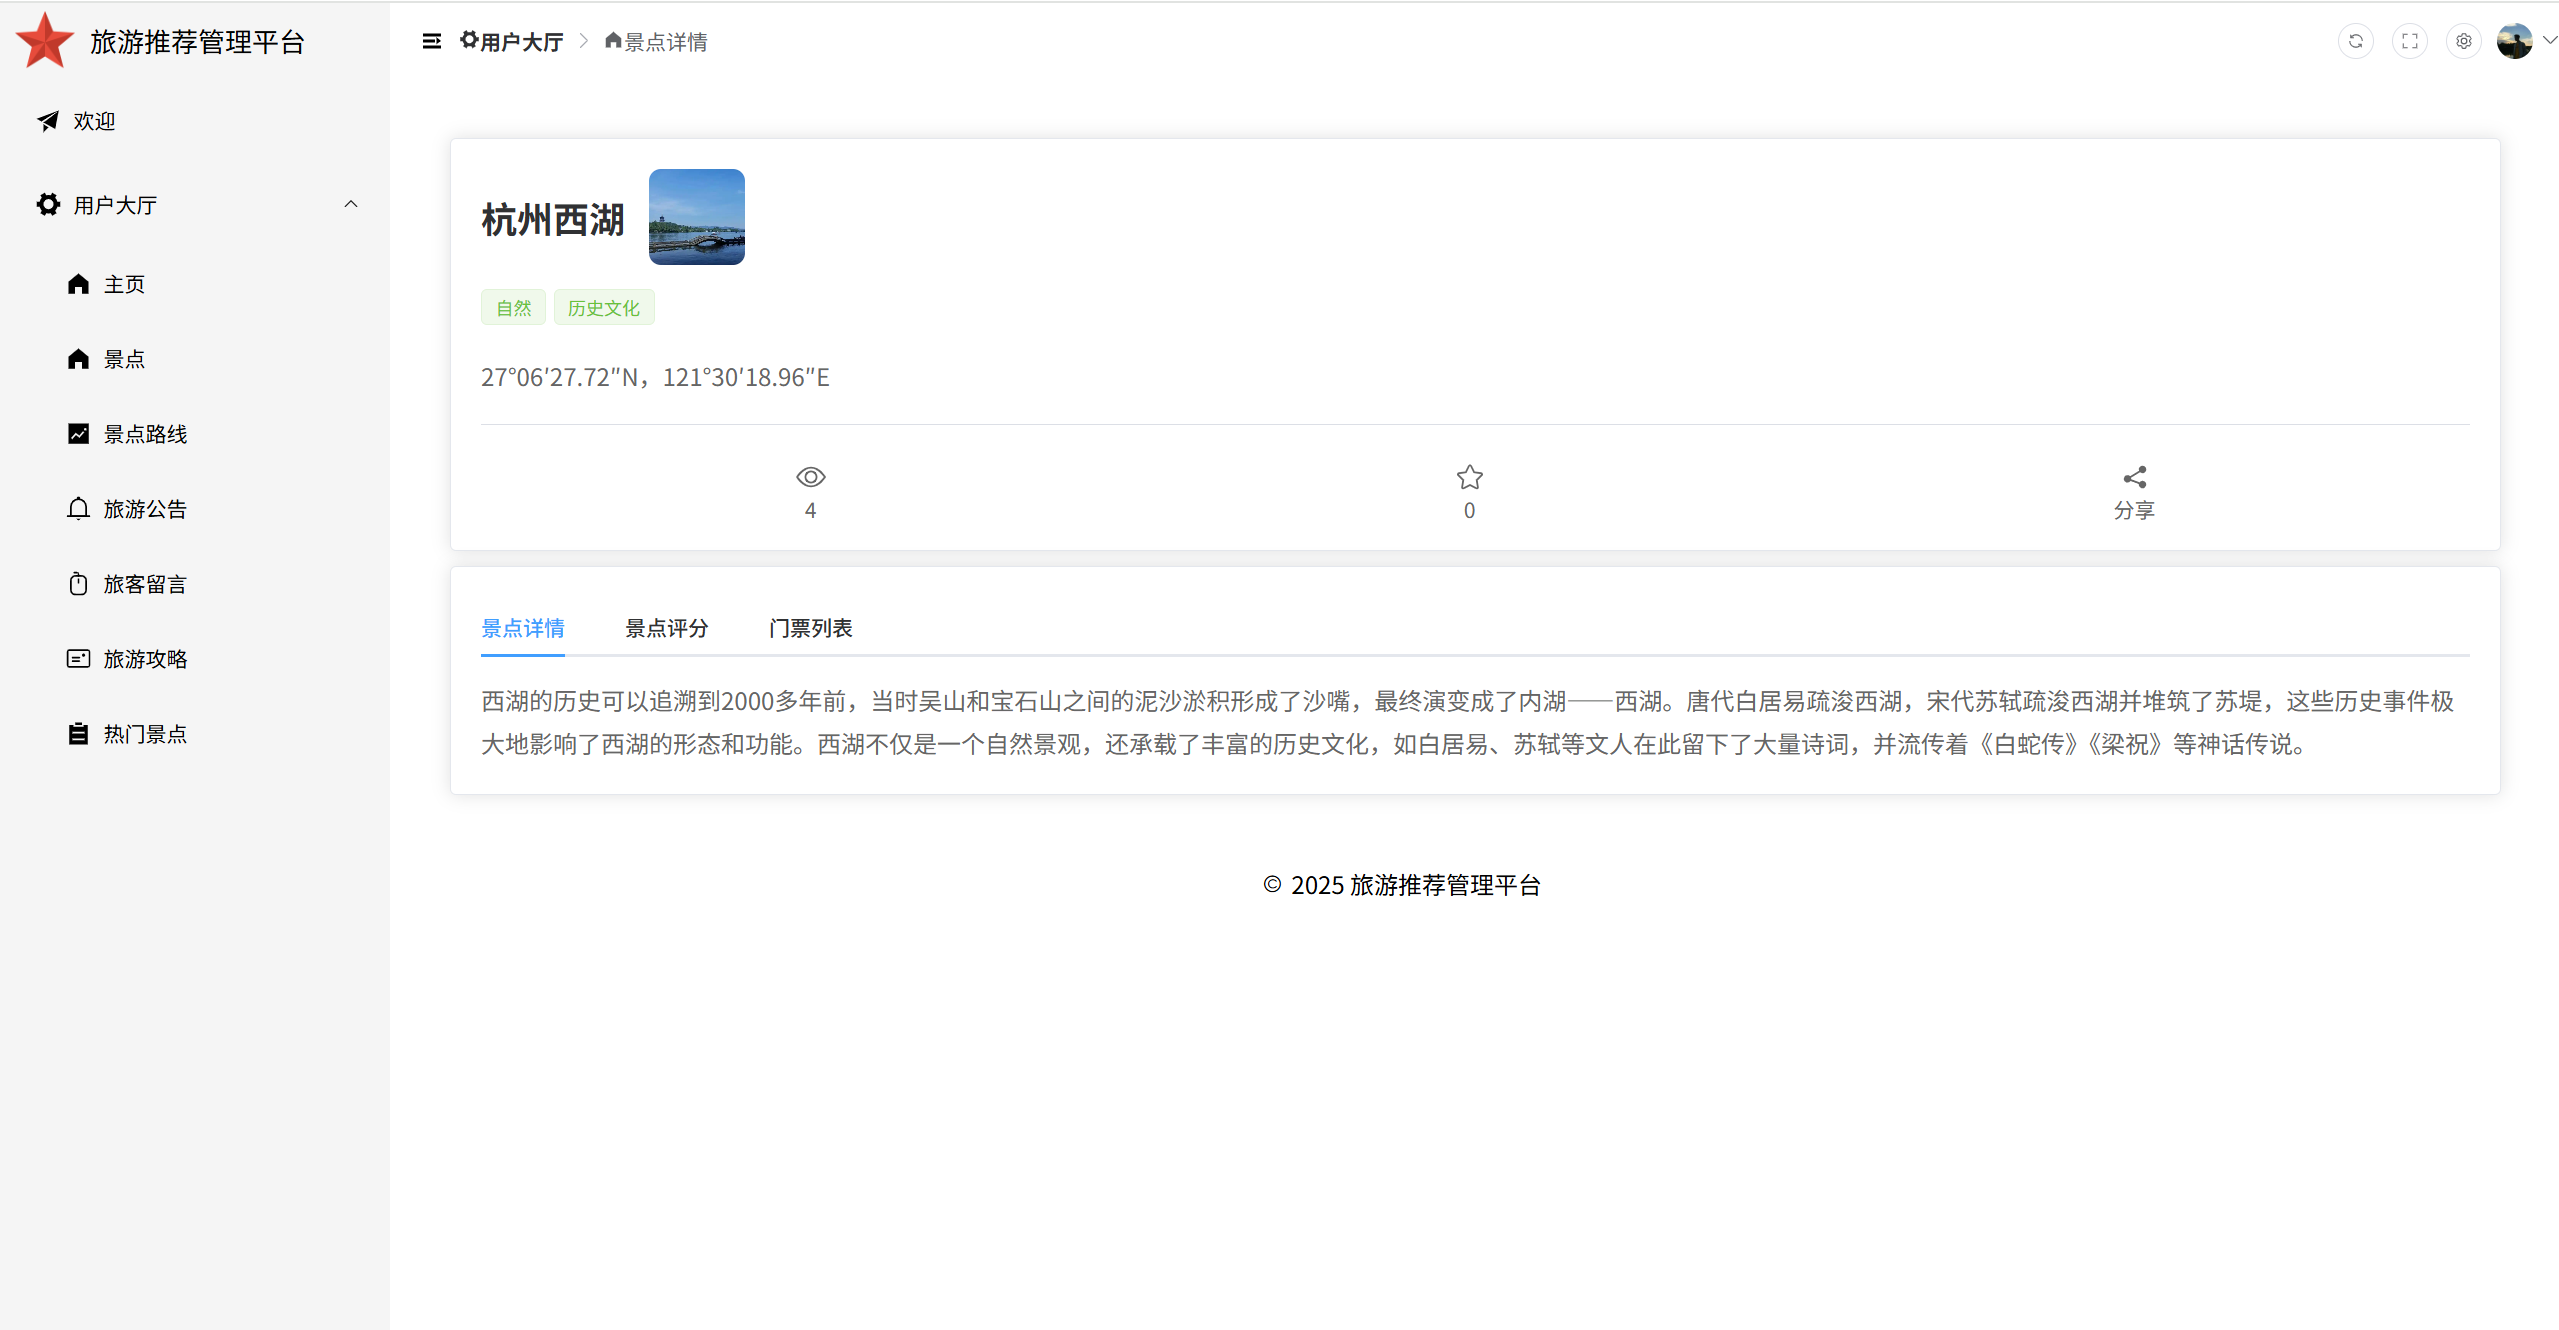
Task: Click the eye view-count icon
Action: pyautogui.click(x=810, y=477)
